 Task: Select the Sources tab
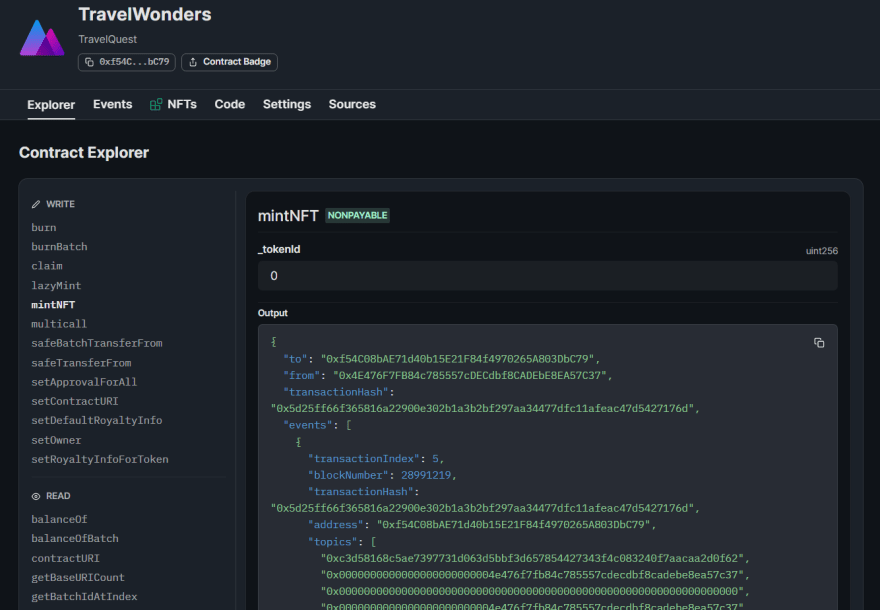point(352,104)
